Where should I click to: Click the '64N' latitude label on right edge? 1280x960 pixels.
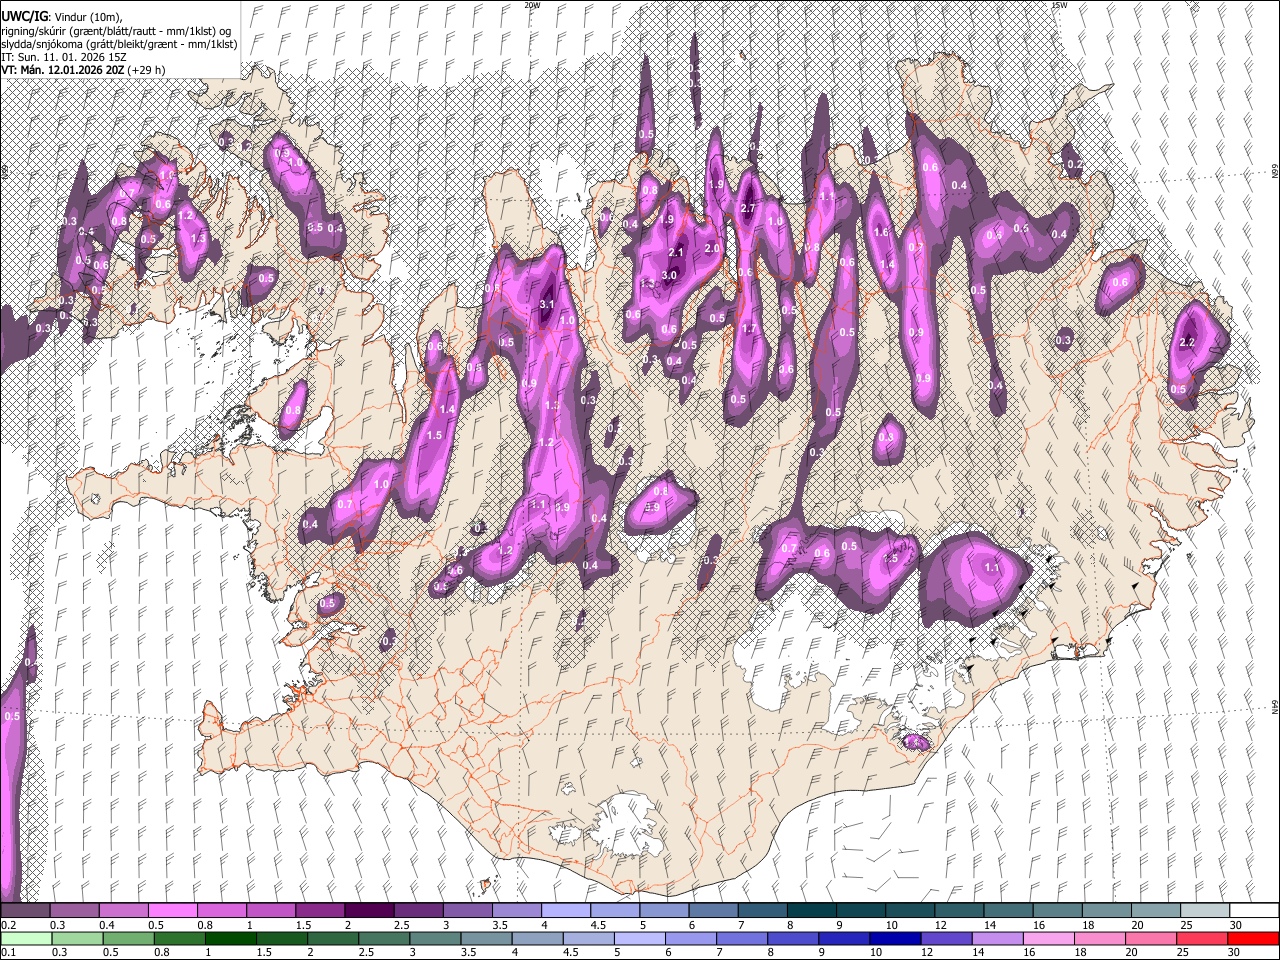(x=1275, y=706)
